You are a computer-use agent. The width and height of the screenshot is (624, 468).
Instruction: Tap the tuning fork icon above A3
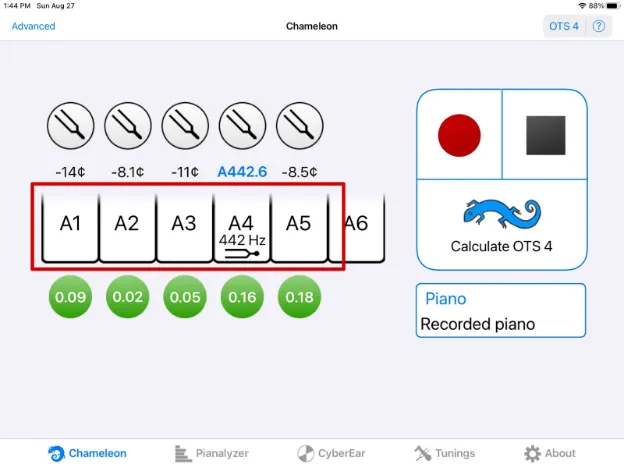[x=185, y=126]
